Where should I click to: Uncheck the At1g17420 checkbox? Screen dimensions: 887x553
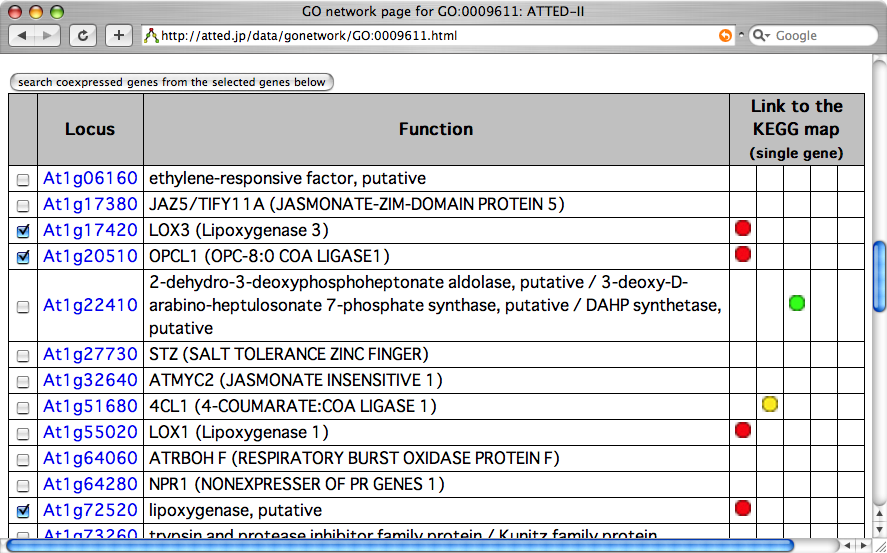[x=23, y=231]
